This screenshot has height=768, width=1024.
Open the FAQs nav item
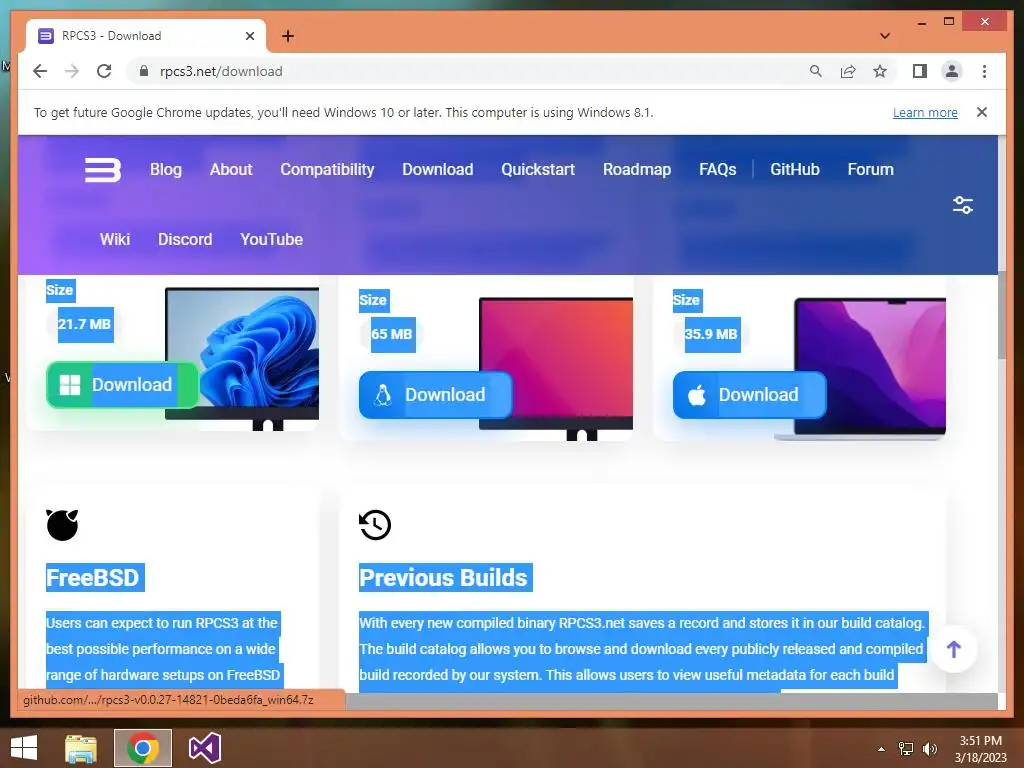click(718, 170)
